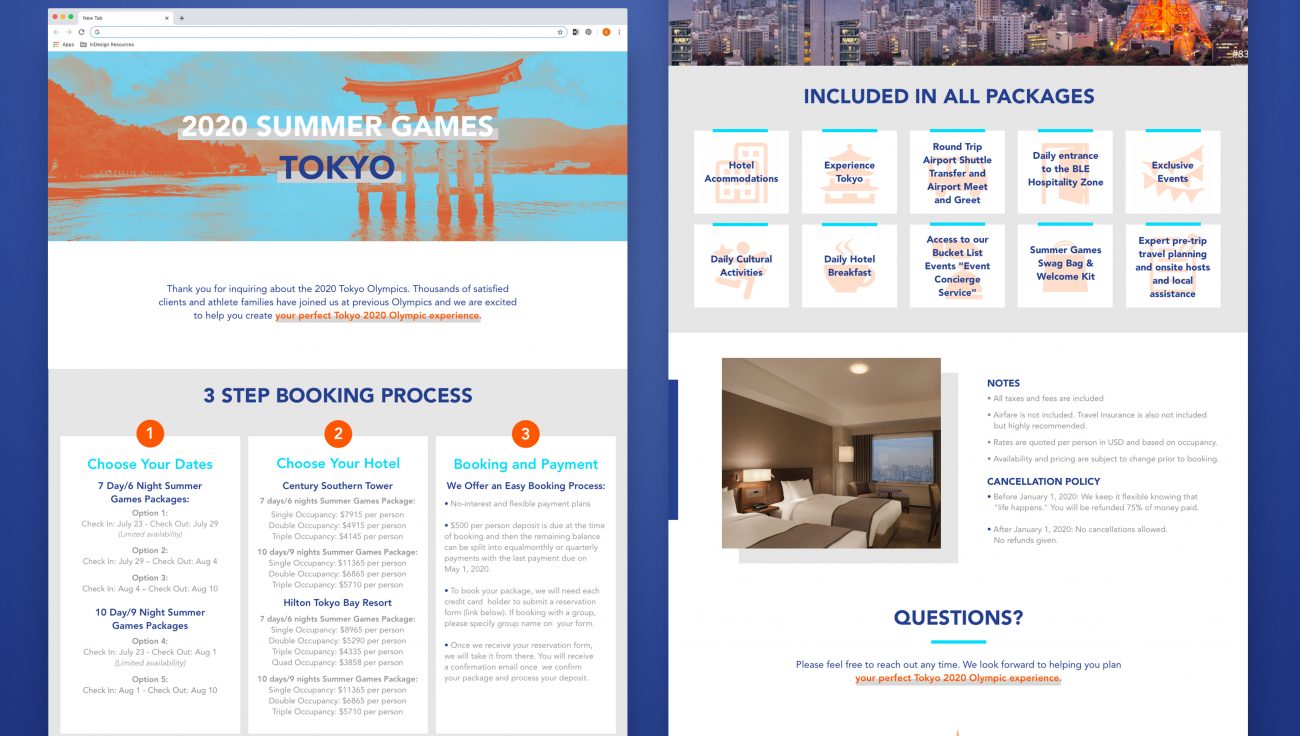
Task: Click the Daily Hotel Breakfast tile
Action: point(849,266)
